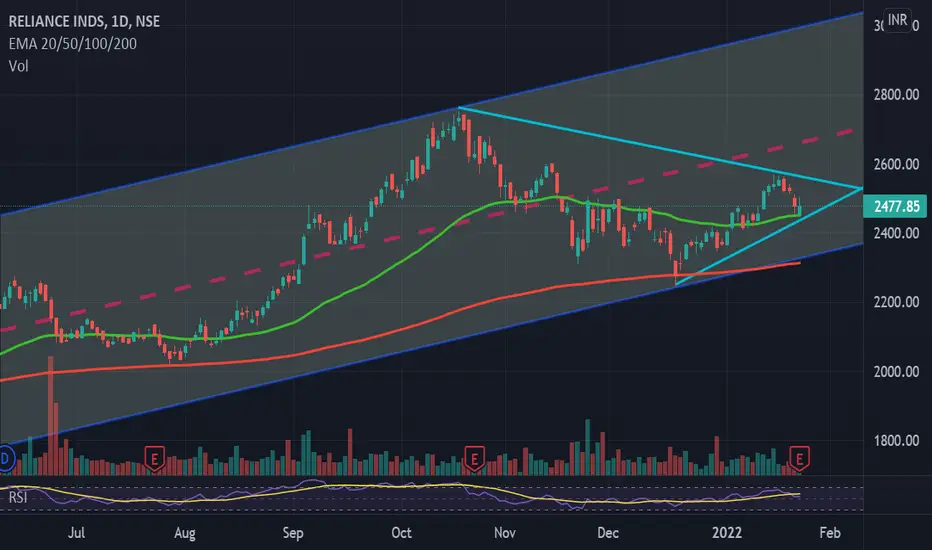The height and width of the screenshot is (550, 932).
Task: Open the INR currency selector
Action: click(897, 20)
